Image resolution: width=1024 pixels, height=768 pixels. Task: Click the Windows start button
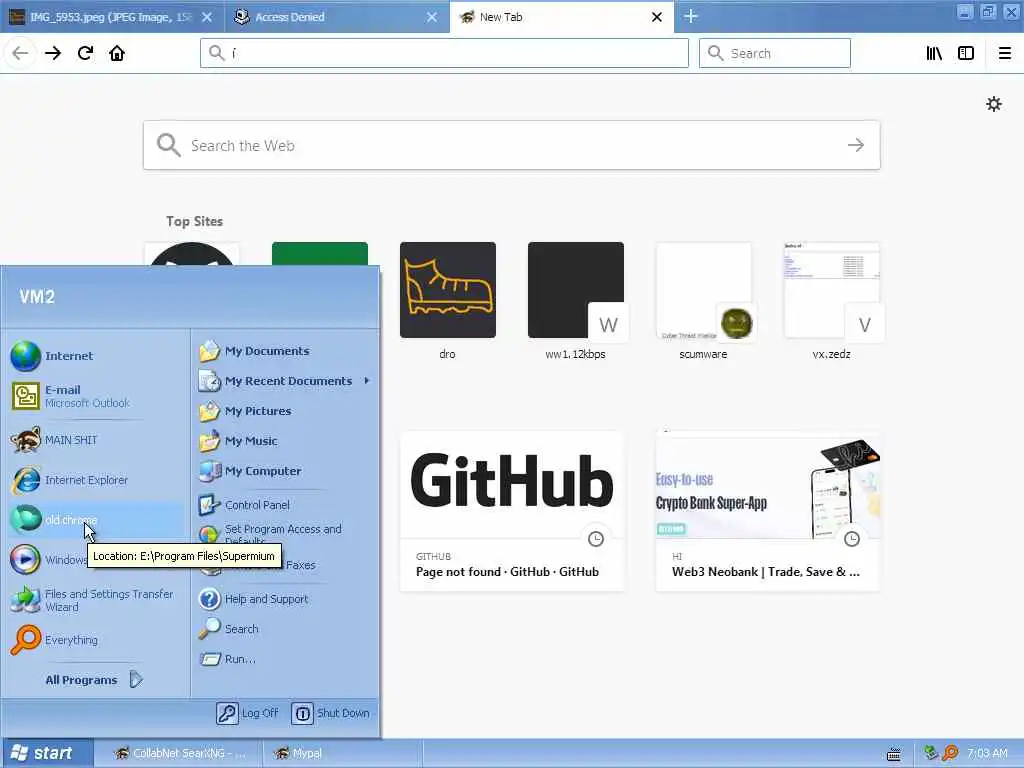[46, 753]
